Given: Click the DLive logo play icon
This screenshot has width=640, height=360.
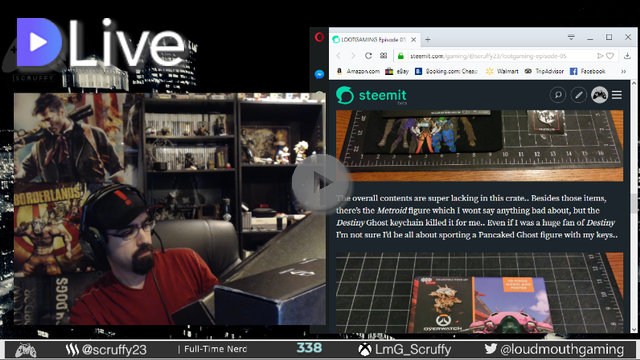Looking at the screenshot, I should (39, 42).
